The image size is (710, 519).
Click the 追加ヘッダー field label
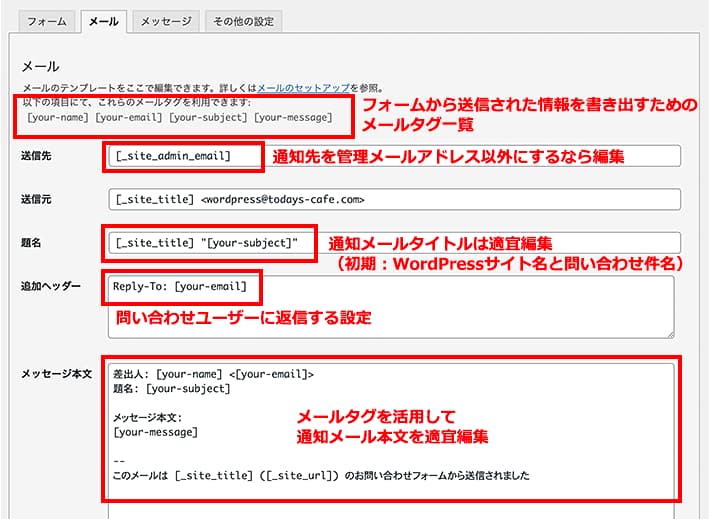point(51,286)
